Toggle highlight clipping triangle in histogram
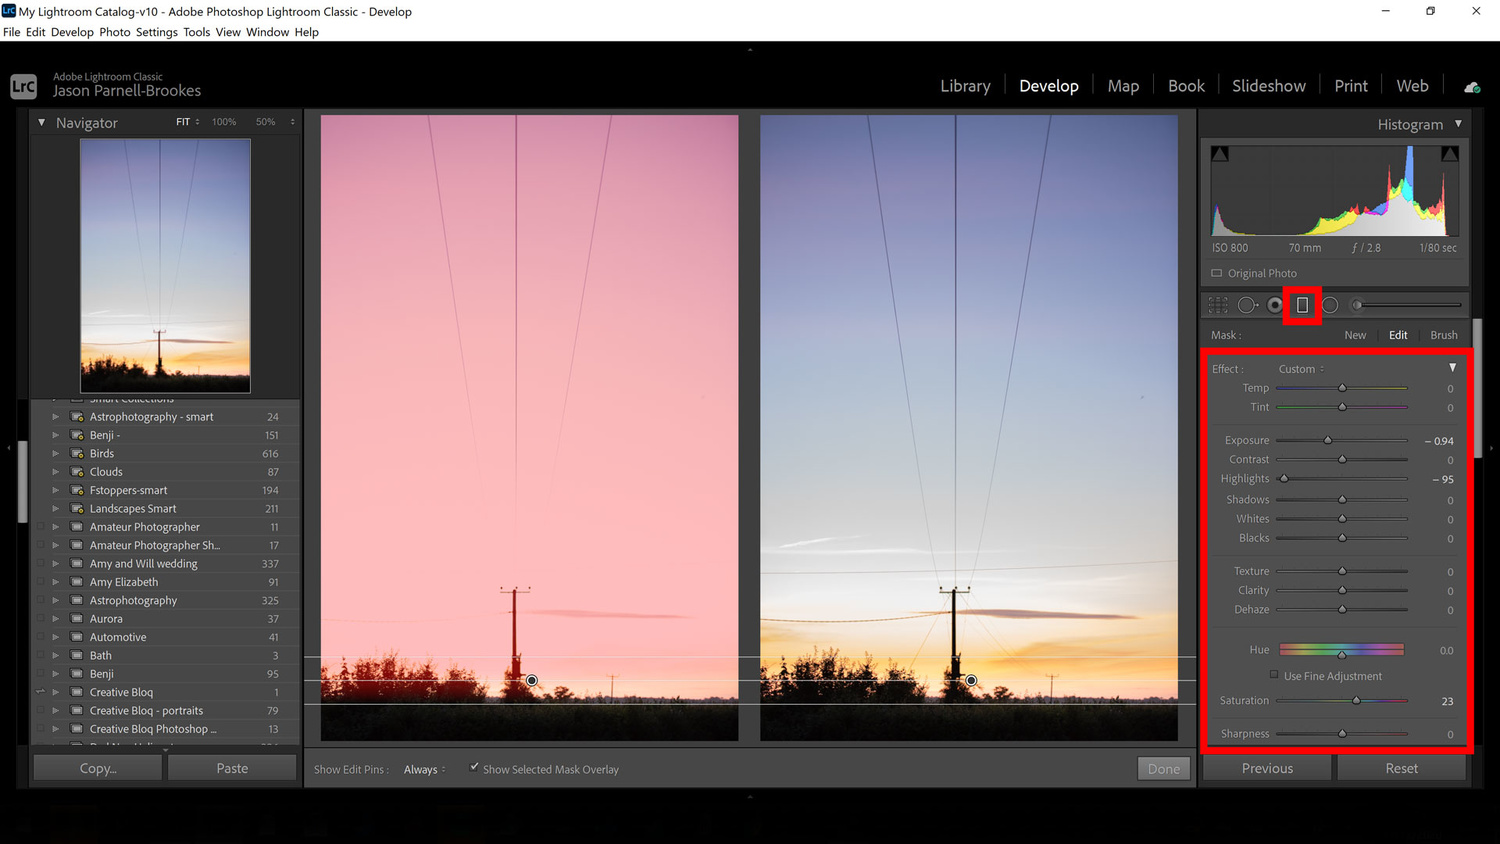Image resolution: width=1500 pixels, height=844 pixels. (x=1449, y=154)
